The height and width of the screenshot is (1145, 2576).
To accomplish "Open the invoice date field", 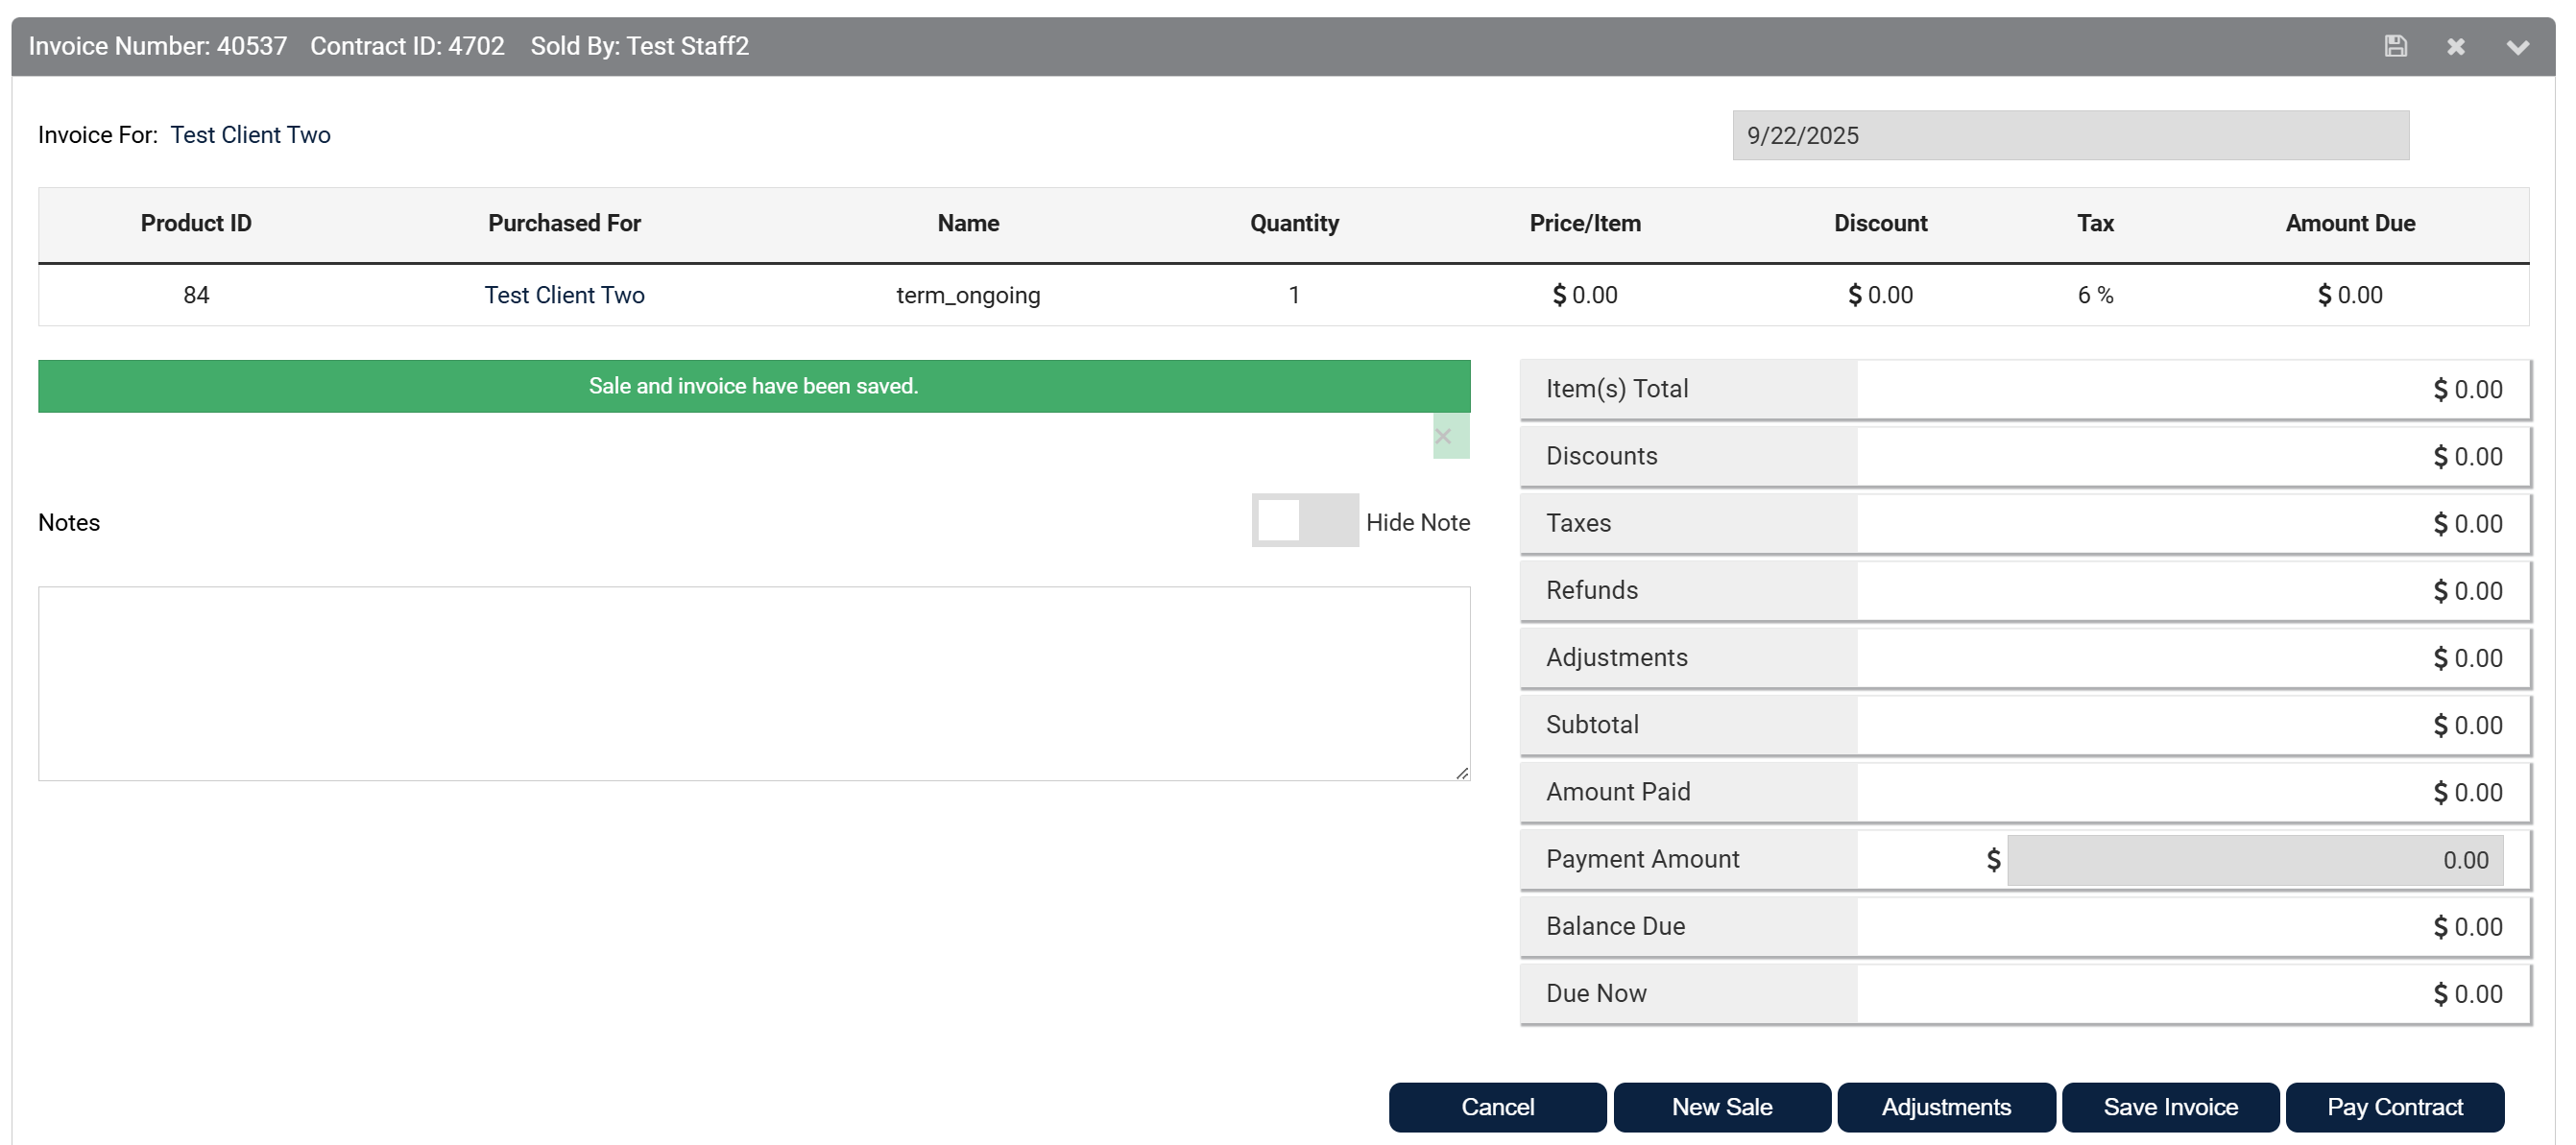I will tap(2069, 135).
